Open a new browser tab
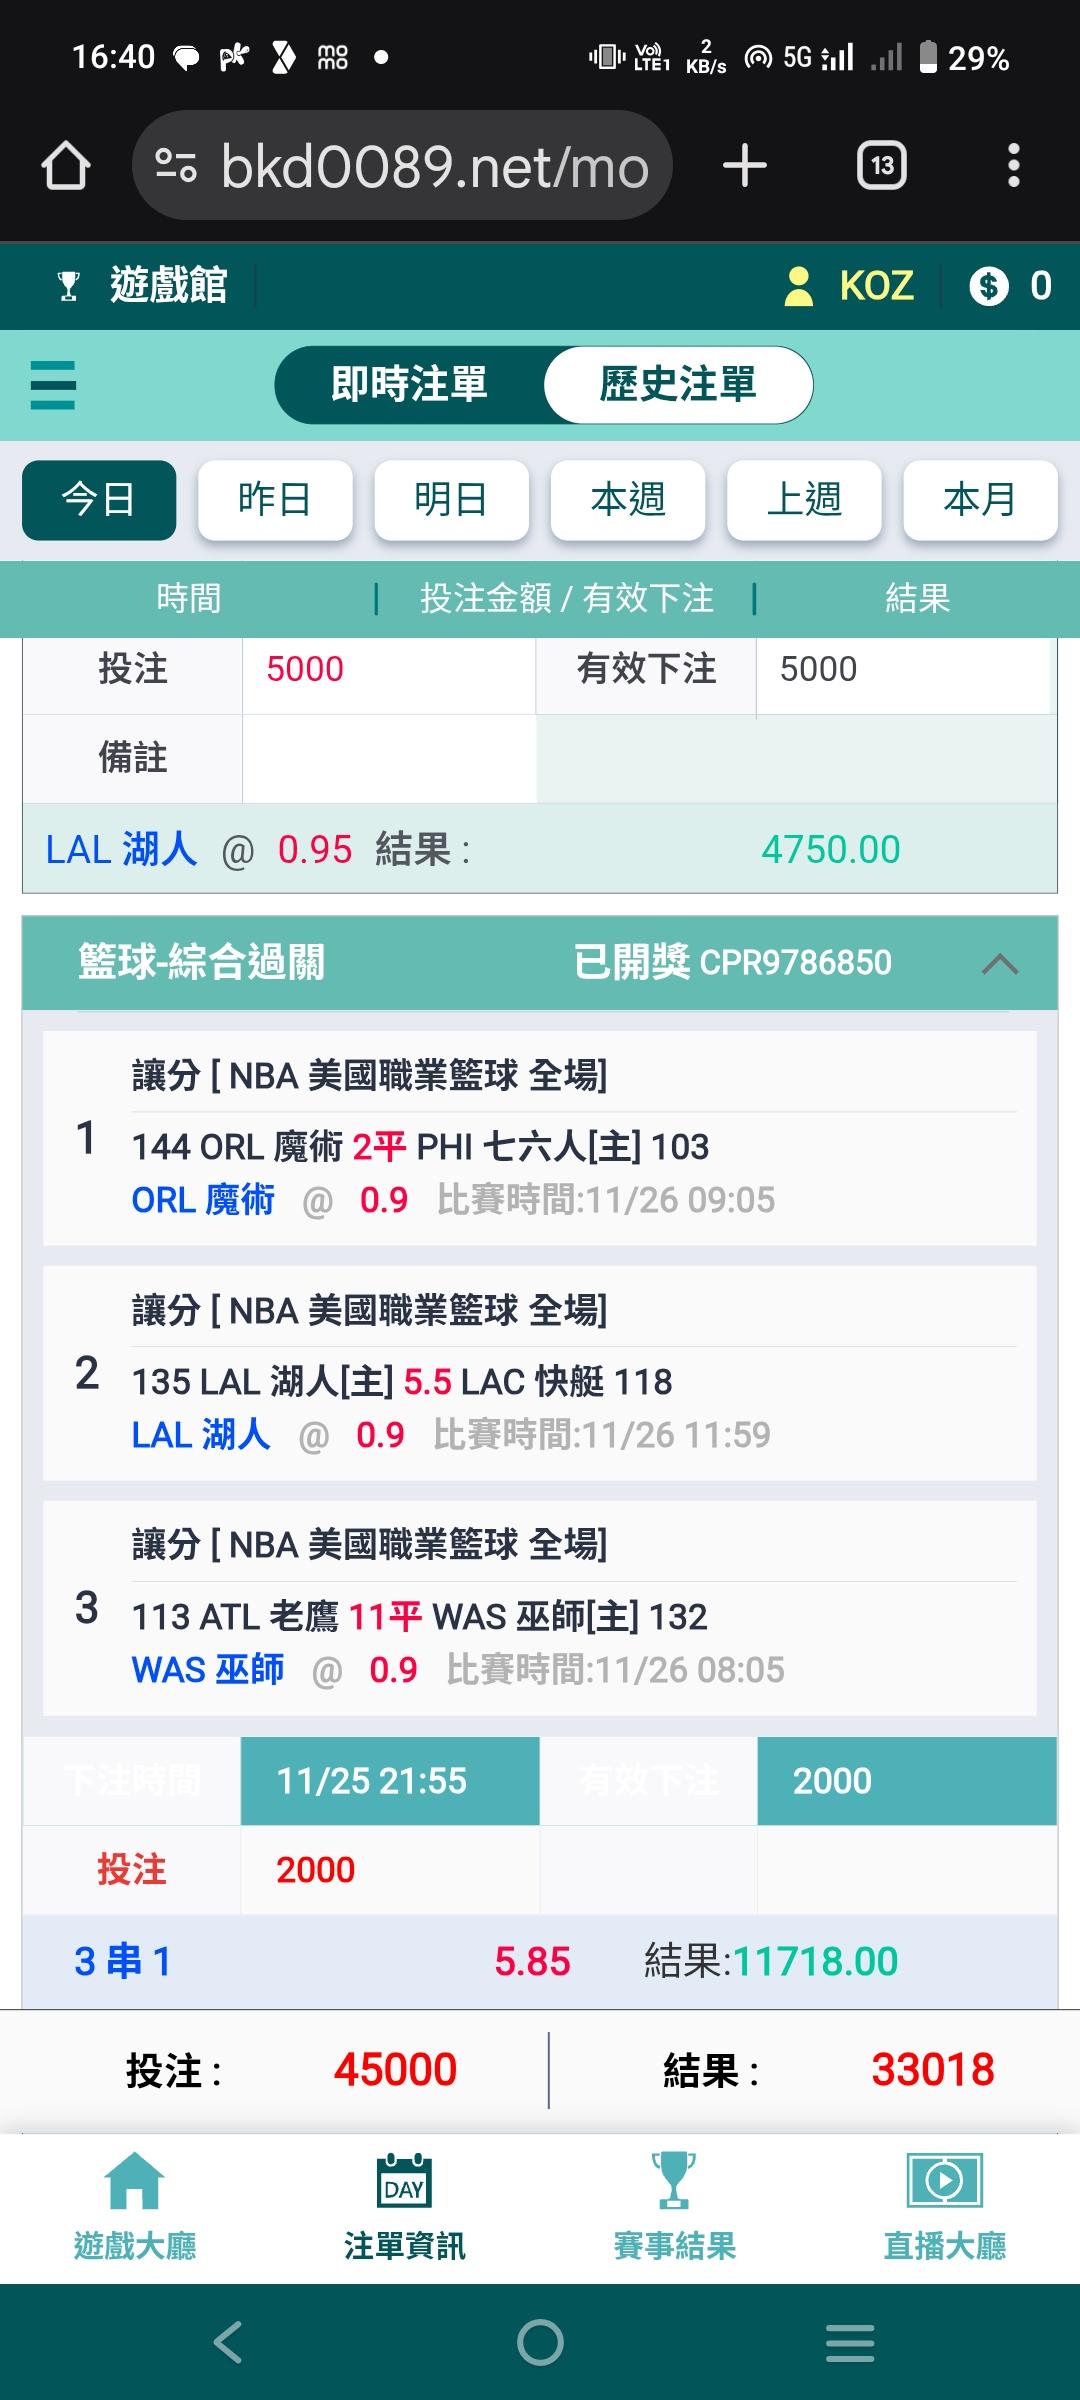The height and width of the screenshot is (2400, 1080). [745, 166]
